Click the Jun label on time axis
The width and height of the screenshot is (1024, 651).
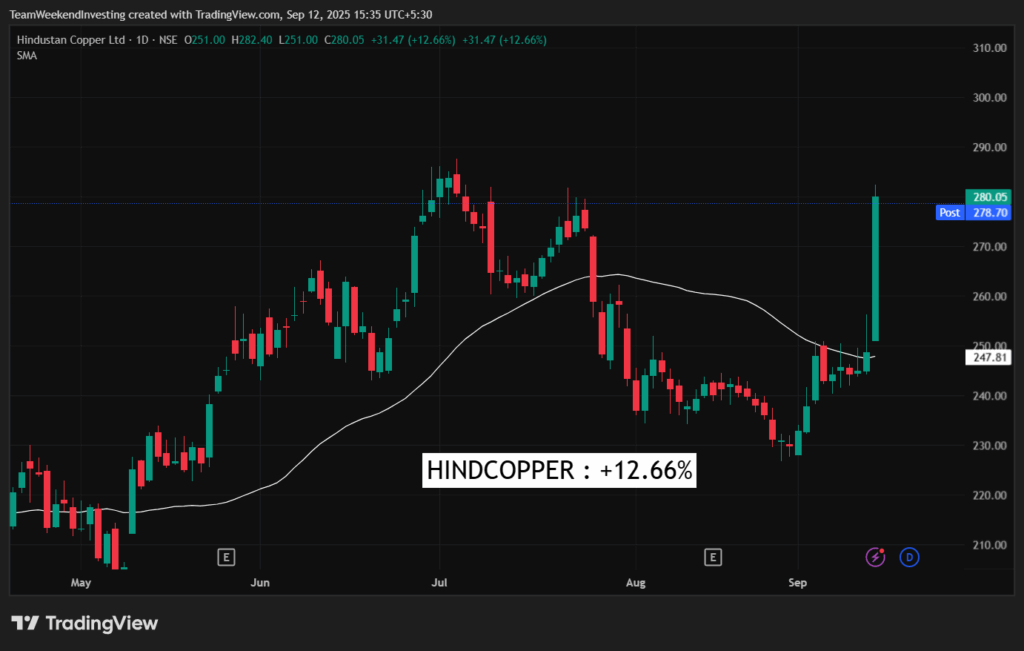point(260,582)
